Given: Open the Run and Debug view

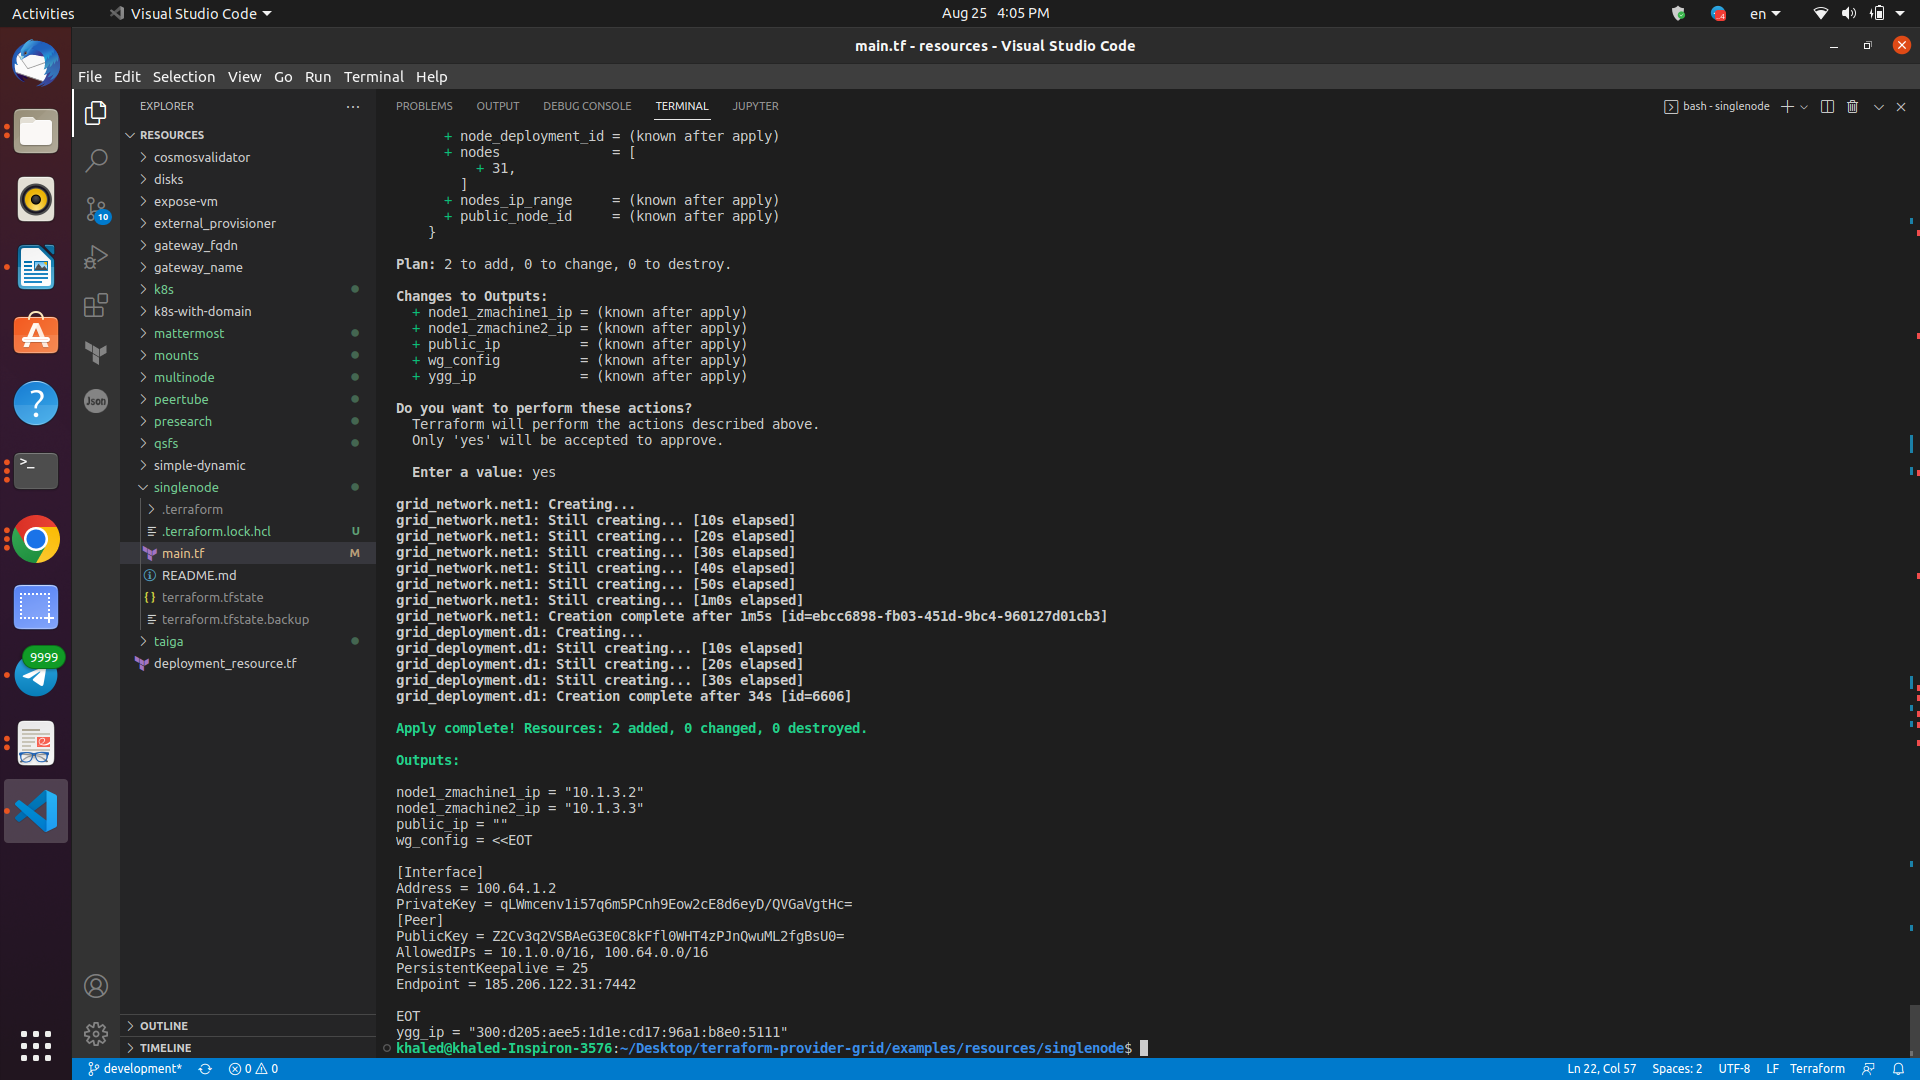Looking at the screenshot, I should coord(96,257).
